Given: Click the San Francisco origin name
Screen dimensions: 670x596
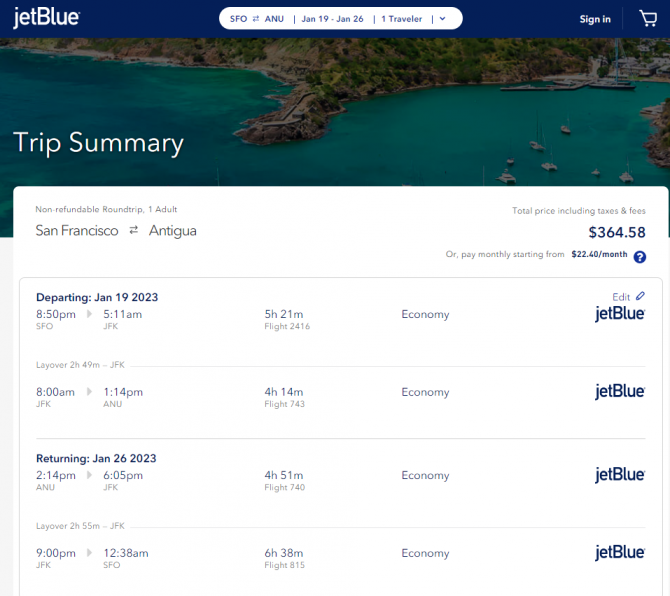Looking at the screenshot, I should pos(77,230).
